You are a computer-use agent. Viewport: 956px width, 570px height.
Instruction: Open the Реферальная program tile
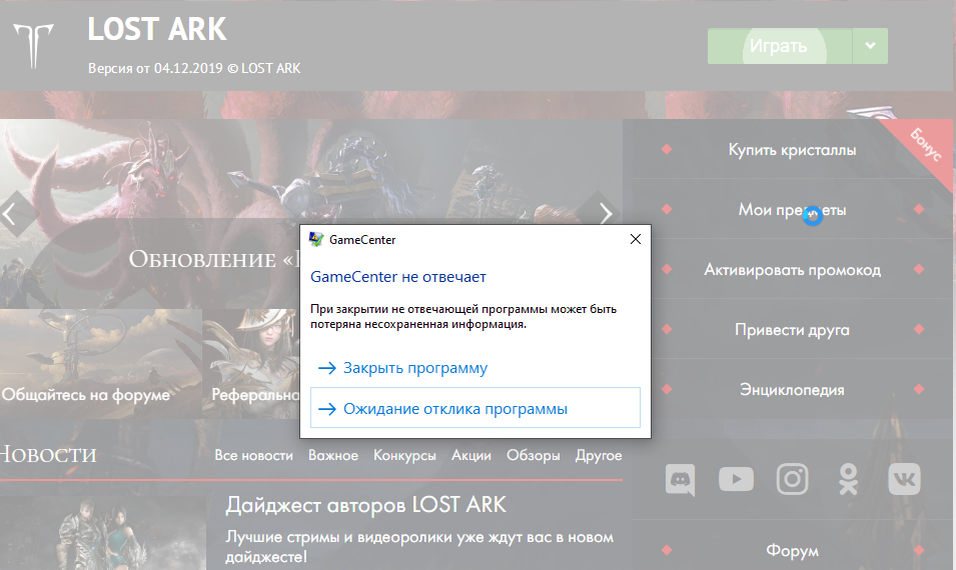251,363
